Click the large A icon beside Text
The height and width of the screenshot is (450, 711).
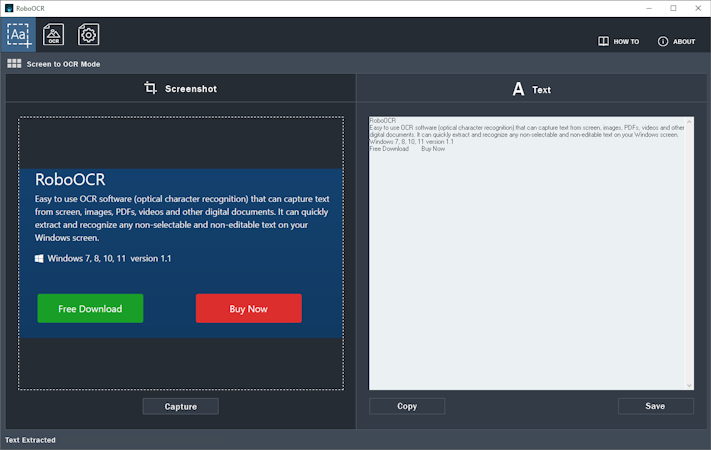click(518, 89)
